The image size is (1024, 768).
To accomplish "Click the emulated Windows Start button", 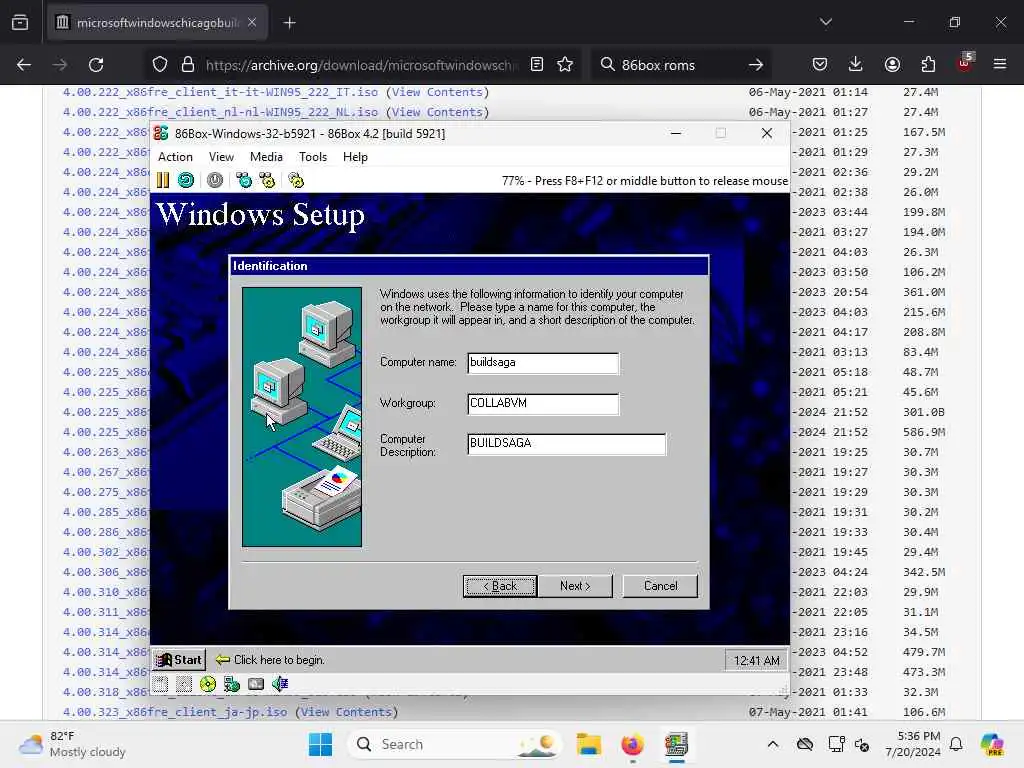I will coord(179,660).
